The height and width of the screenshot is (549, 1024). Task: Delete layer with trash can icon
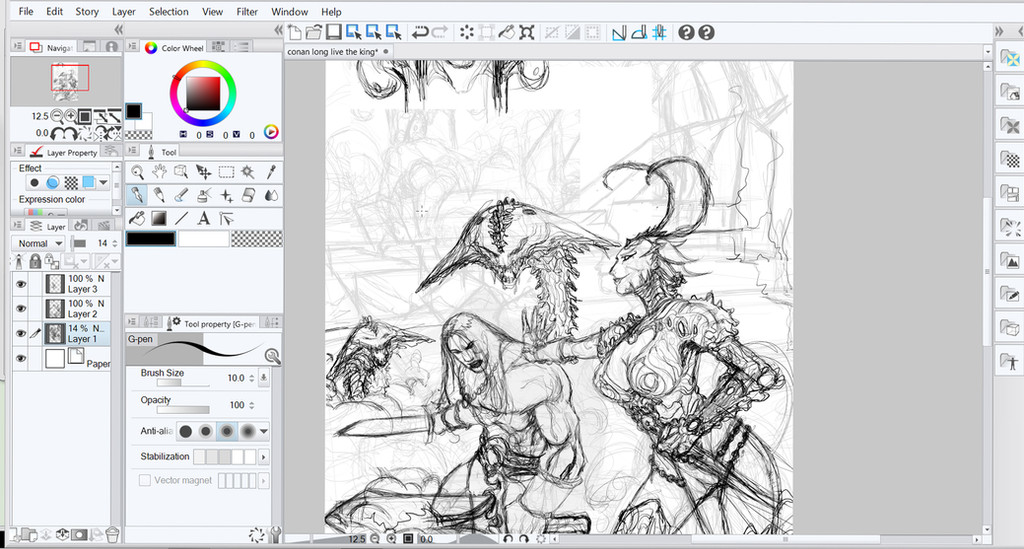pos(112,535)
